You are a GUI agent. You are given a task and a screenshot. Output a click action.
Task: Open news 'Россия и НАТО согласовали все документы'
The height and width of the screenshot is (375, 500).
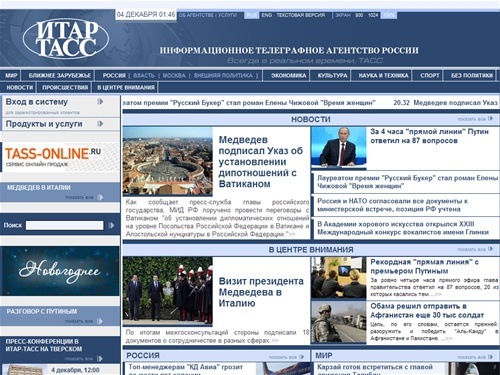click(x=392, y=205)
